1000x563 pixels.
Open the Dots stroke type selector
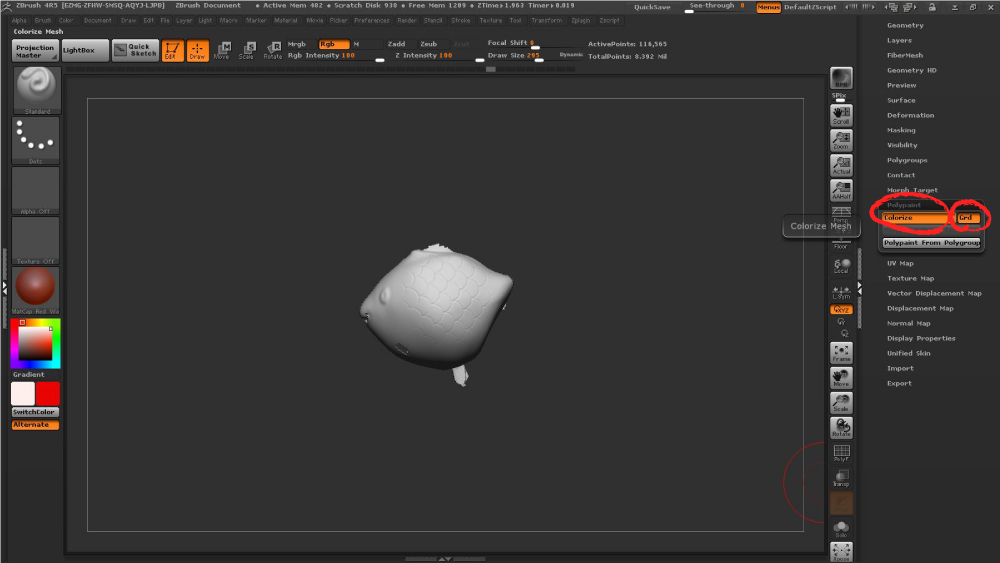tap(35, 139)
